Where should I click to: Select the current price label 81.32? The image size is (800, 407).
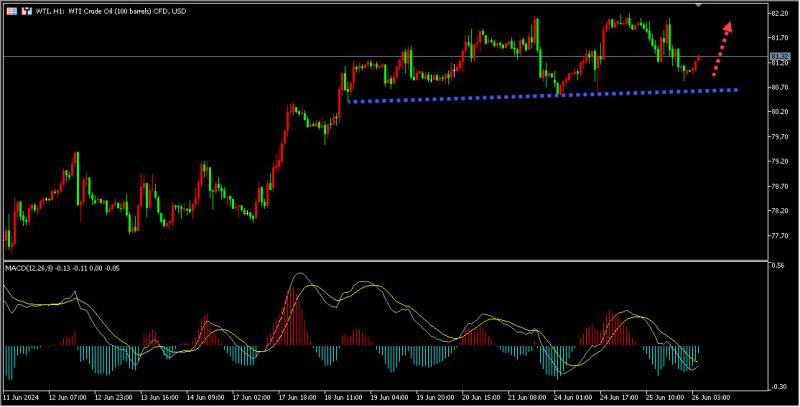point(779,56)
